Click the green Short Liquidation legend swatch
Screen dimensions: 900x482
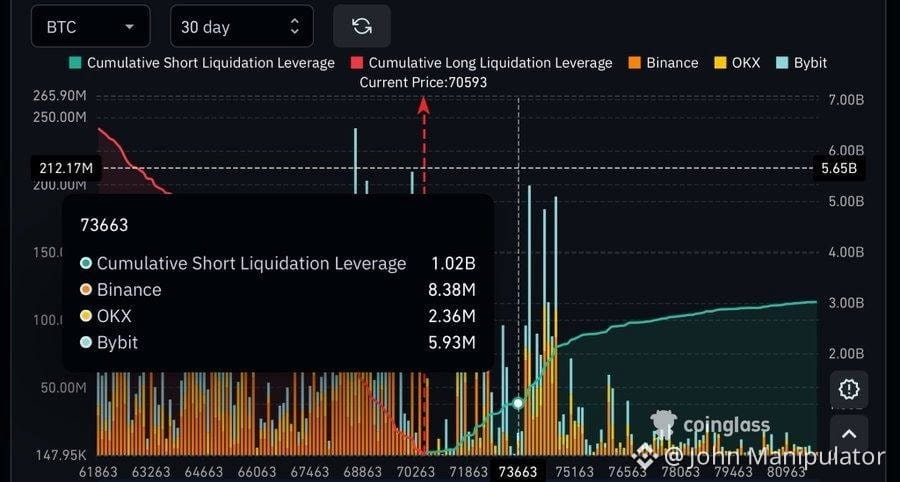pyautogui.click(x=75, y=63)
